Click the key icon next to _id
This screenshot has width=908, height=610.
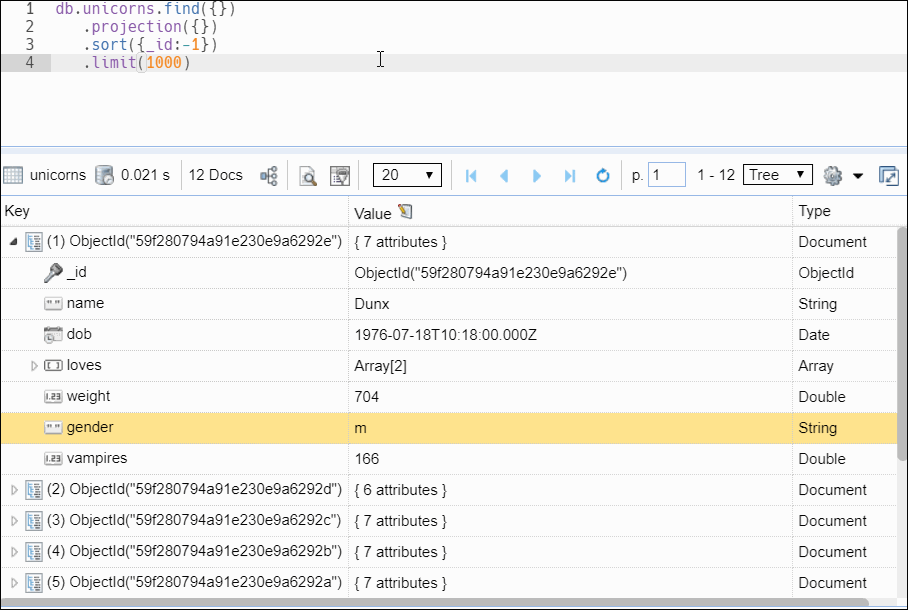[x=53, y=272]
